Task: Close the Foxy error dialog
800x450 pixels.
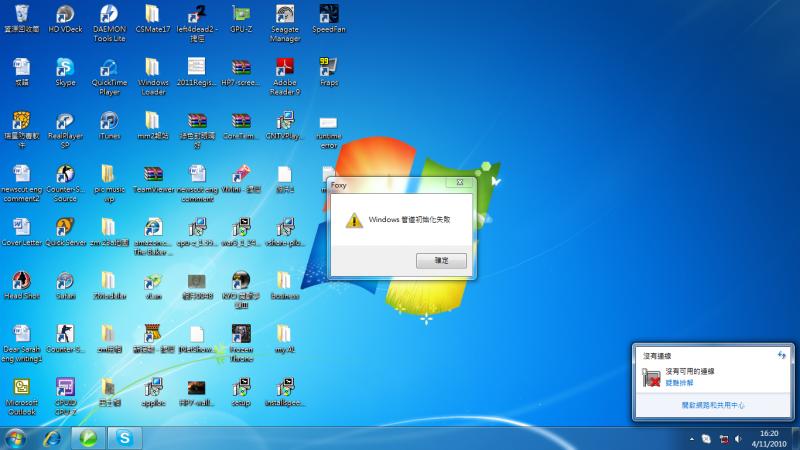Action: click(x=459, y=183)
